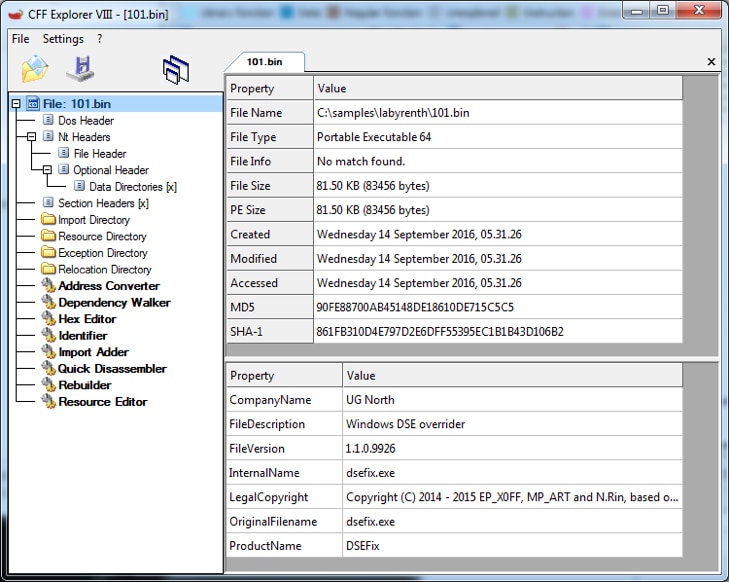Open the Import Directory folder icon
The height and width of the screenshot is (582, 729).
coord(48,219)
